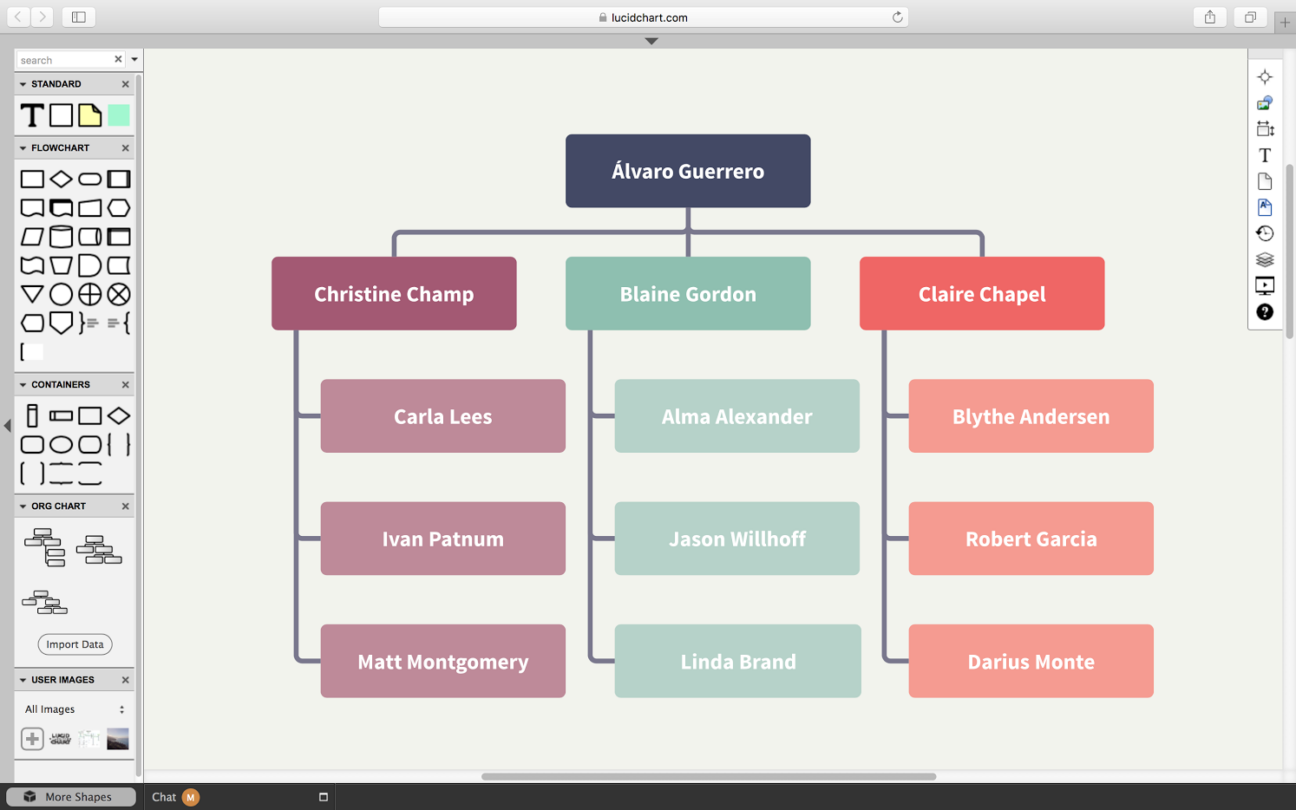The width and height of the screenshot is (1296, 810).
Task: Open the text options T icon in right dock
Action: [x=1265, y=155]
